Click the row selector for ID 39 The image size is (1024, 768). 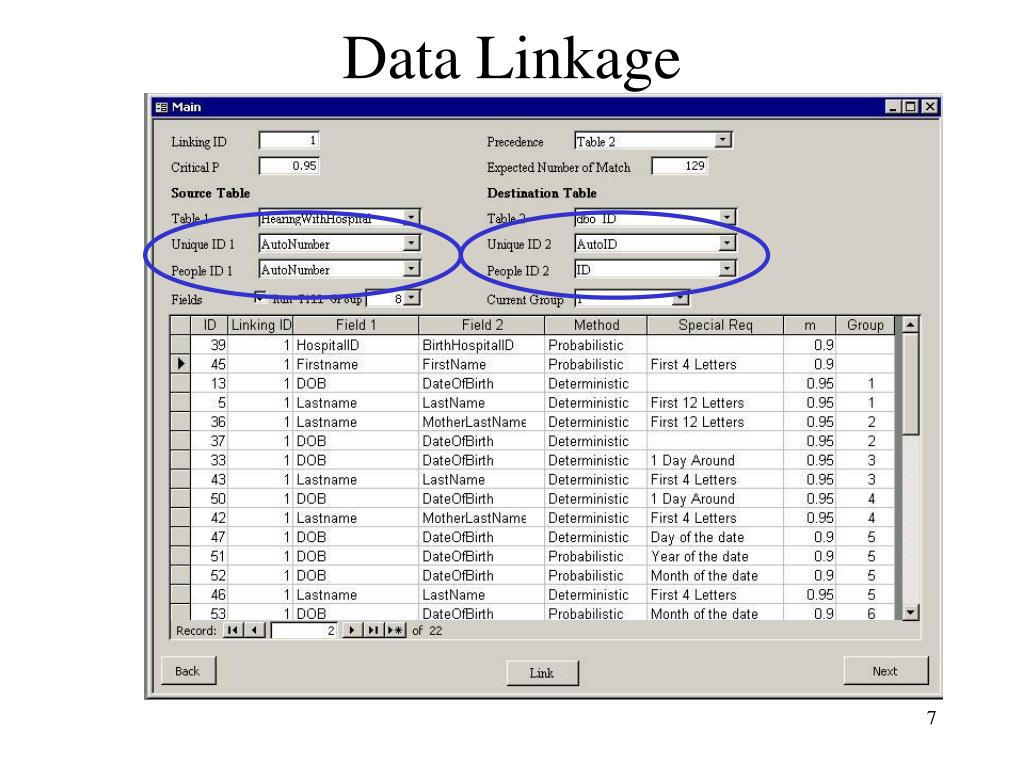(180, 345)
